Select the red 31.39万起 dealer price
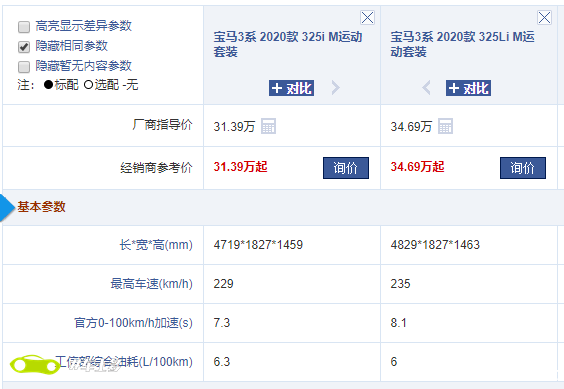 click(240, 167)
